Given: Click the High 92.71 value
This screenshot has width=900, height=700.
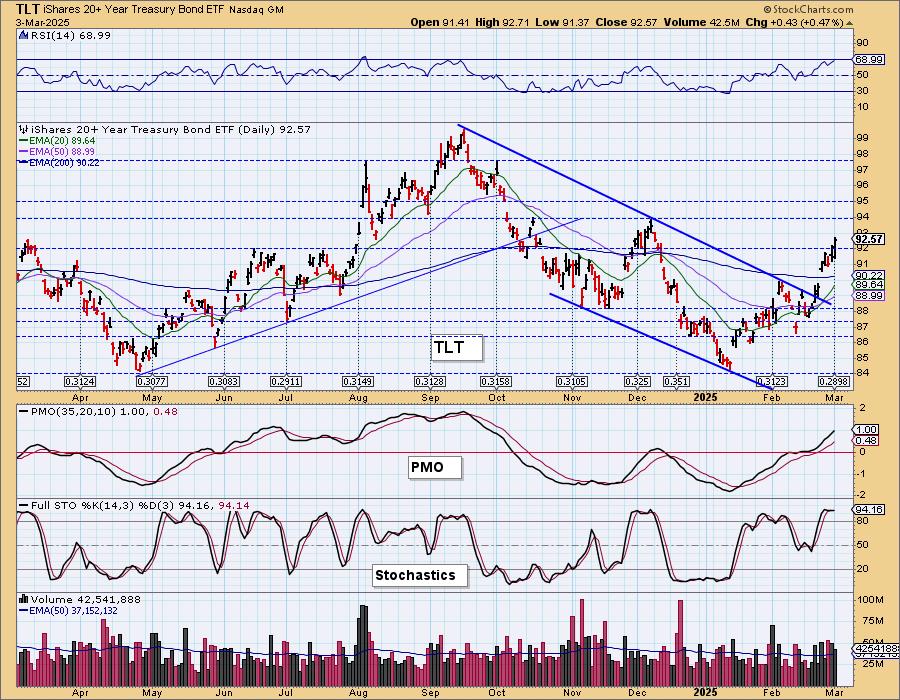Looking at the screenshot, I should pos(502,22).
